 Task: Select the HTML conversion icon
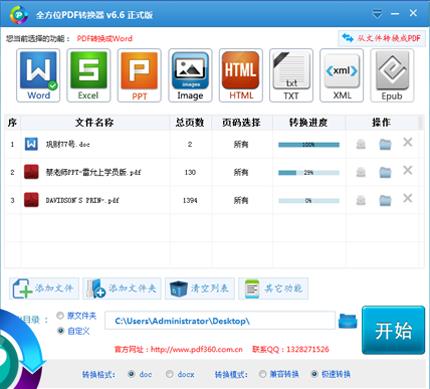(241, 75)
